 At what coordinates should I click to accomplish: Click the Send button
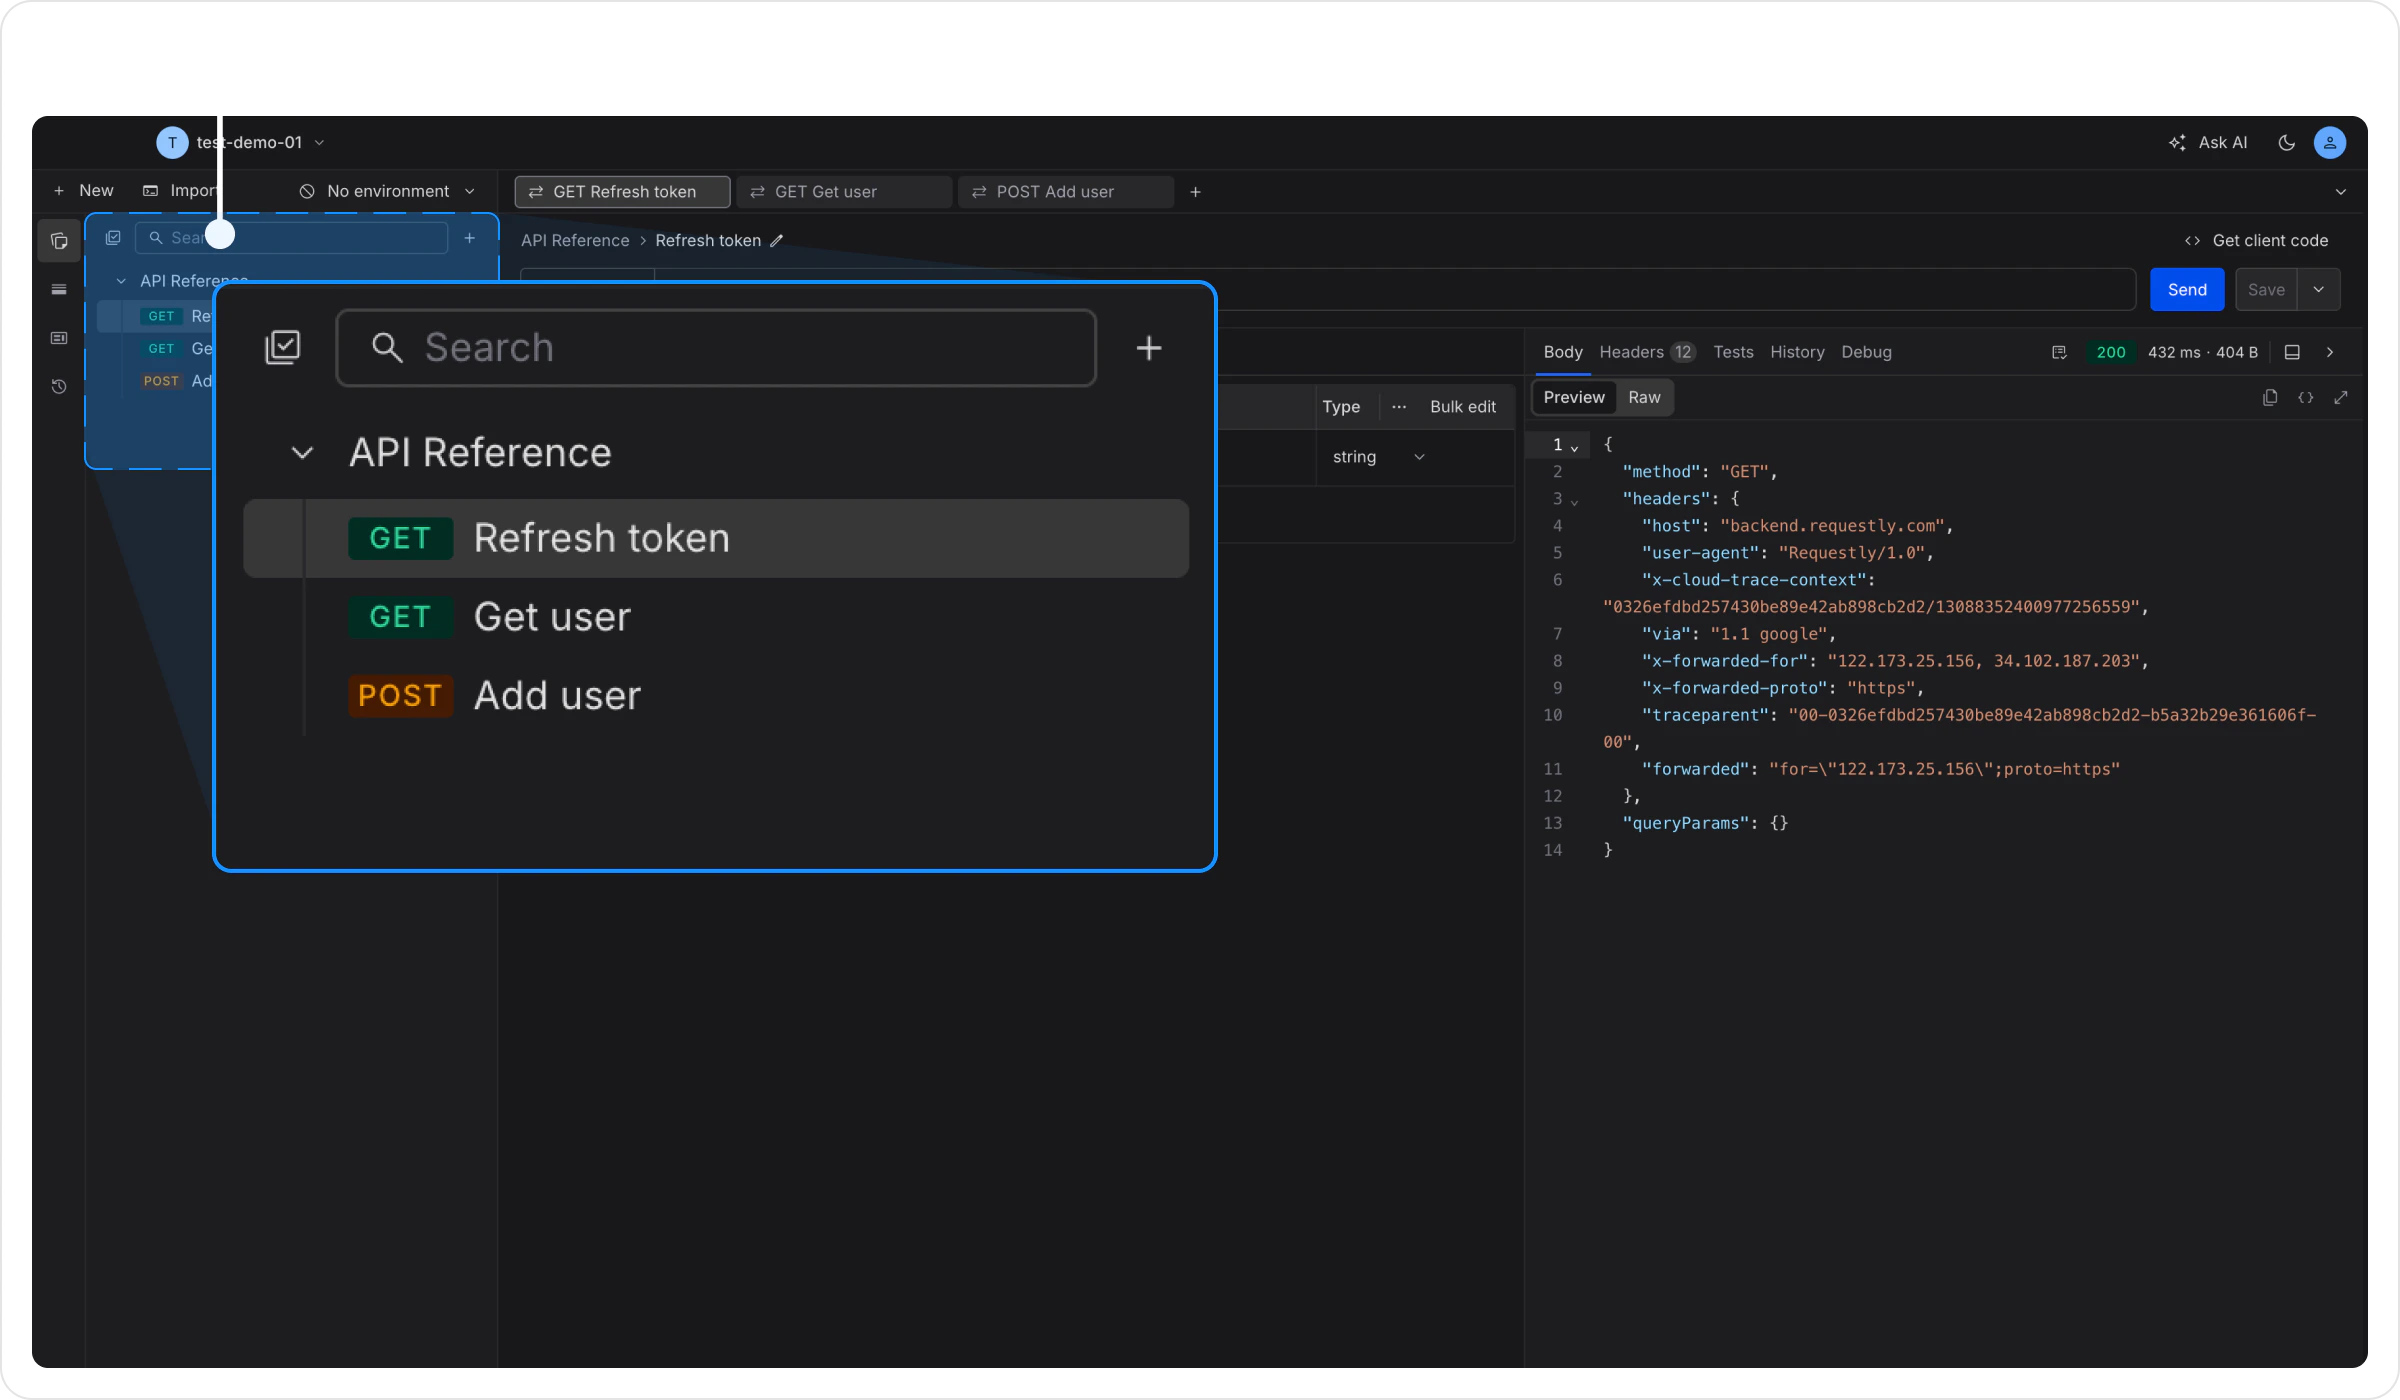2187,290
